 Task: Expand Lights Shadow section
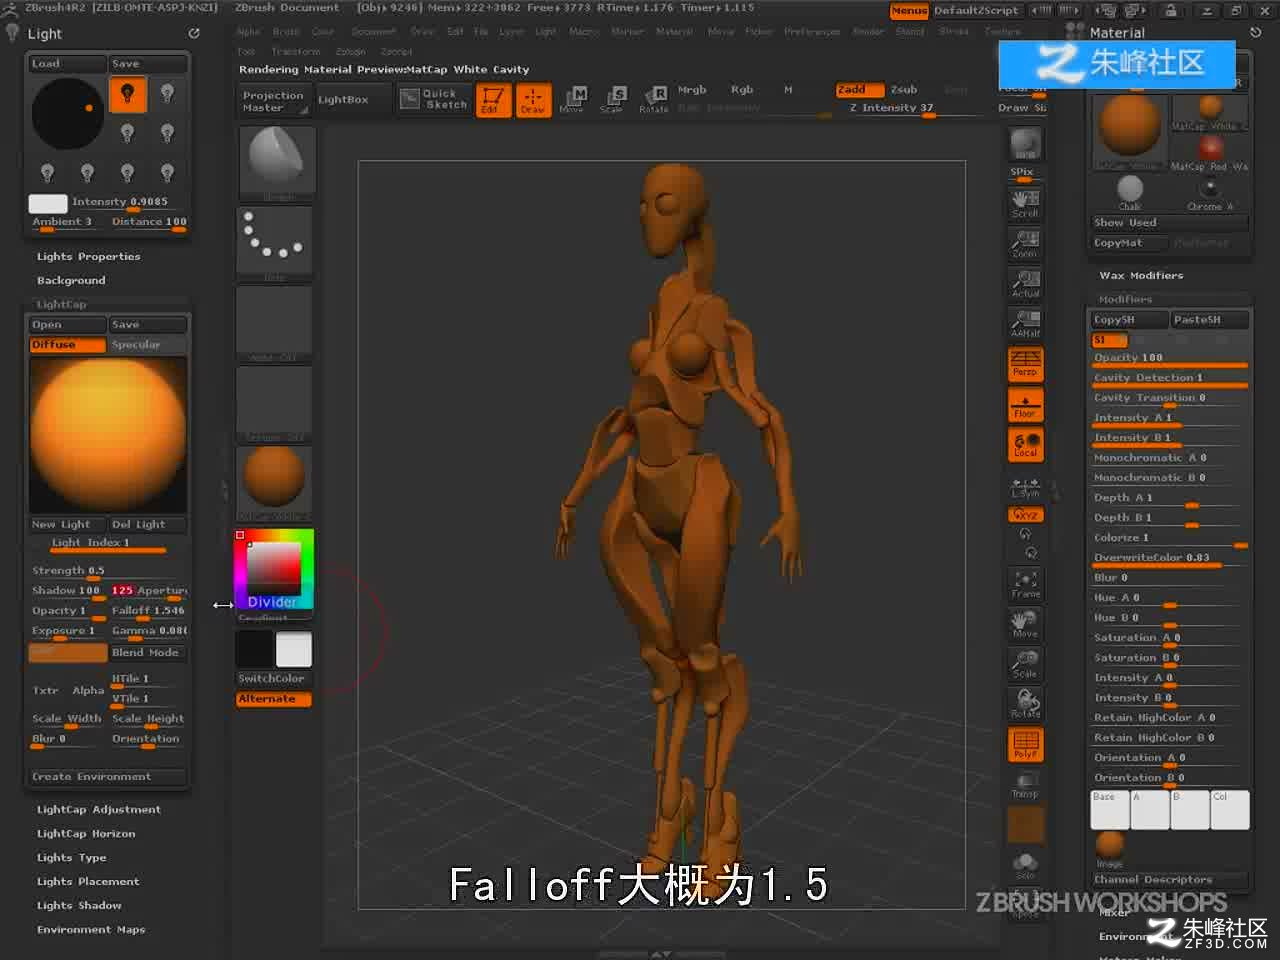pyautogui.click(x=79, y=906)
